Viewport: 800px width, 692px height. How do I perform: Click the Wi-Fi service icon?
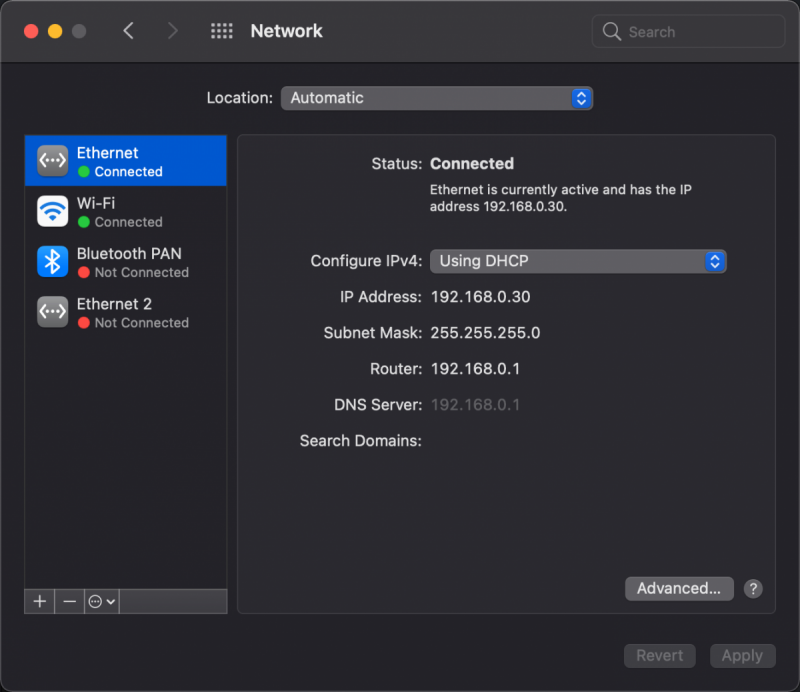pyautogui.click(x=52, y=211)
